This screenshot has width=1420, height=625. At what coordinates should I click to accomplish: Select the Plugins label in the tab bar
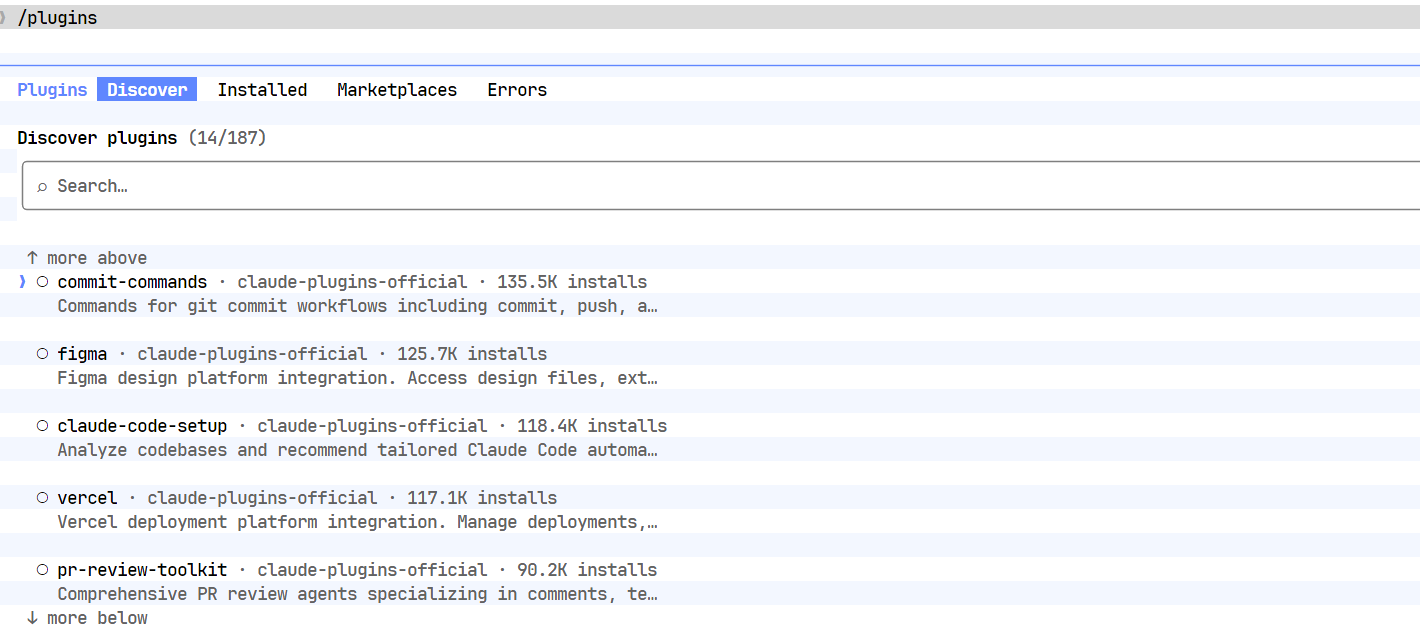[x=52, y=90]
